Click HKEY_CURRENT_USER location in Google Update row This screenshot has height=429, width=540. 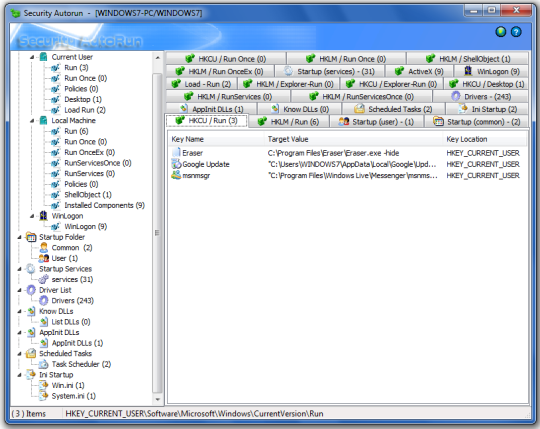coord(483,164)
